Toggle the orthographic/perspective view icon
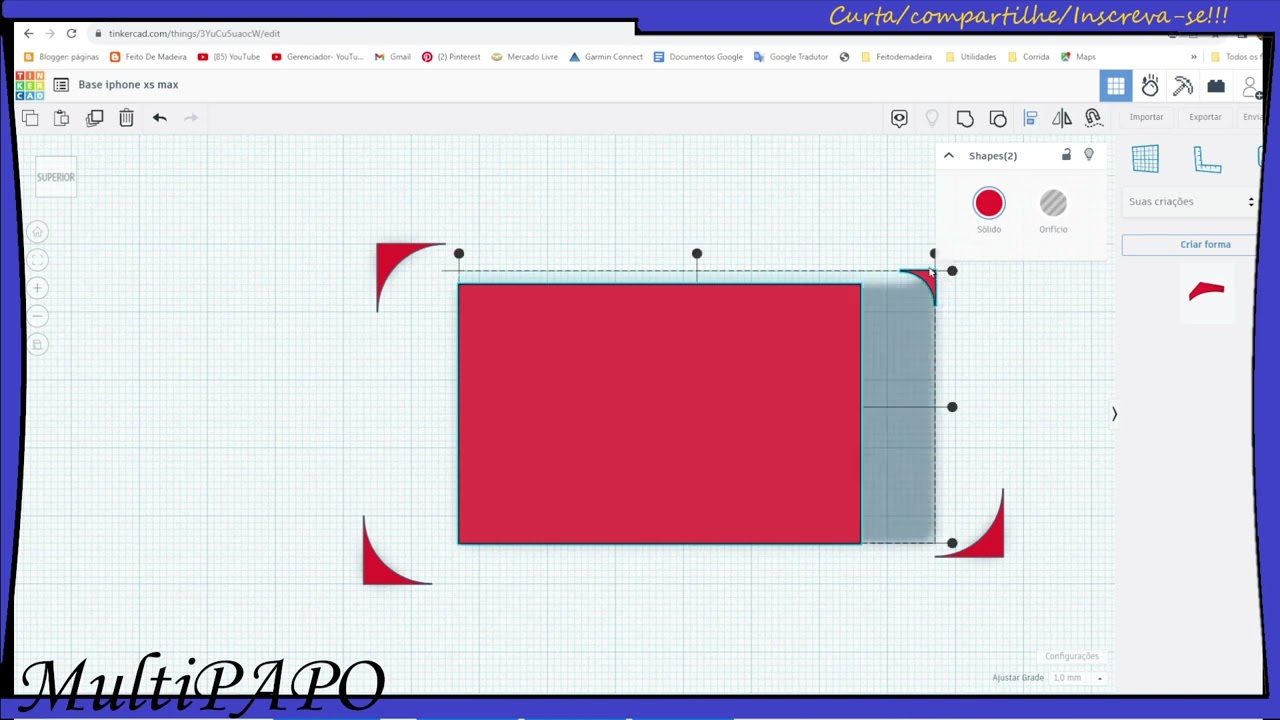The image size is (1280, 720). pos(37,344)
